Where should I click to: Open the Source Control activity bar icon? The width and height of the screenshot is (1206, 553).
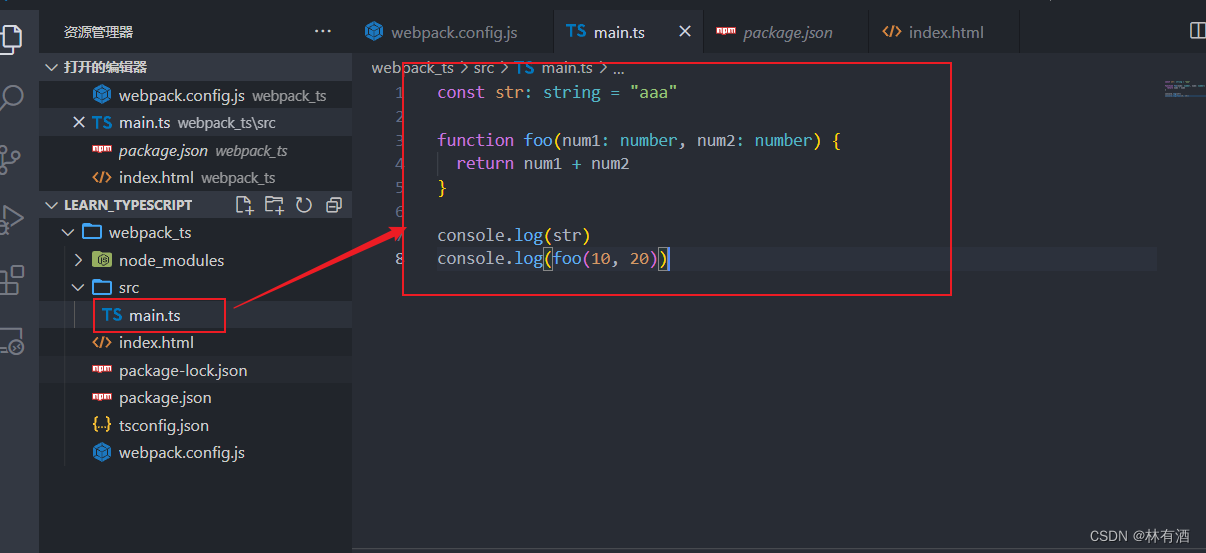click(10, 159)
